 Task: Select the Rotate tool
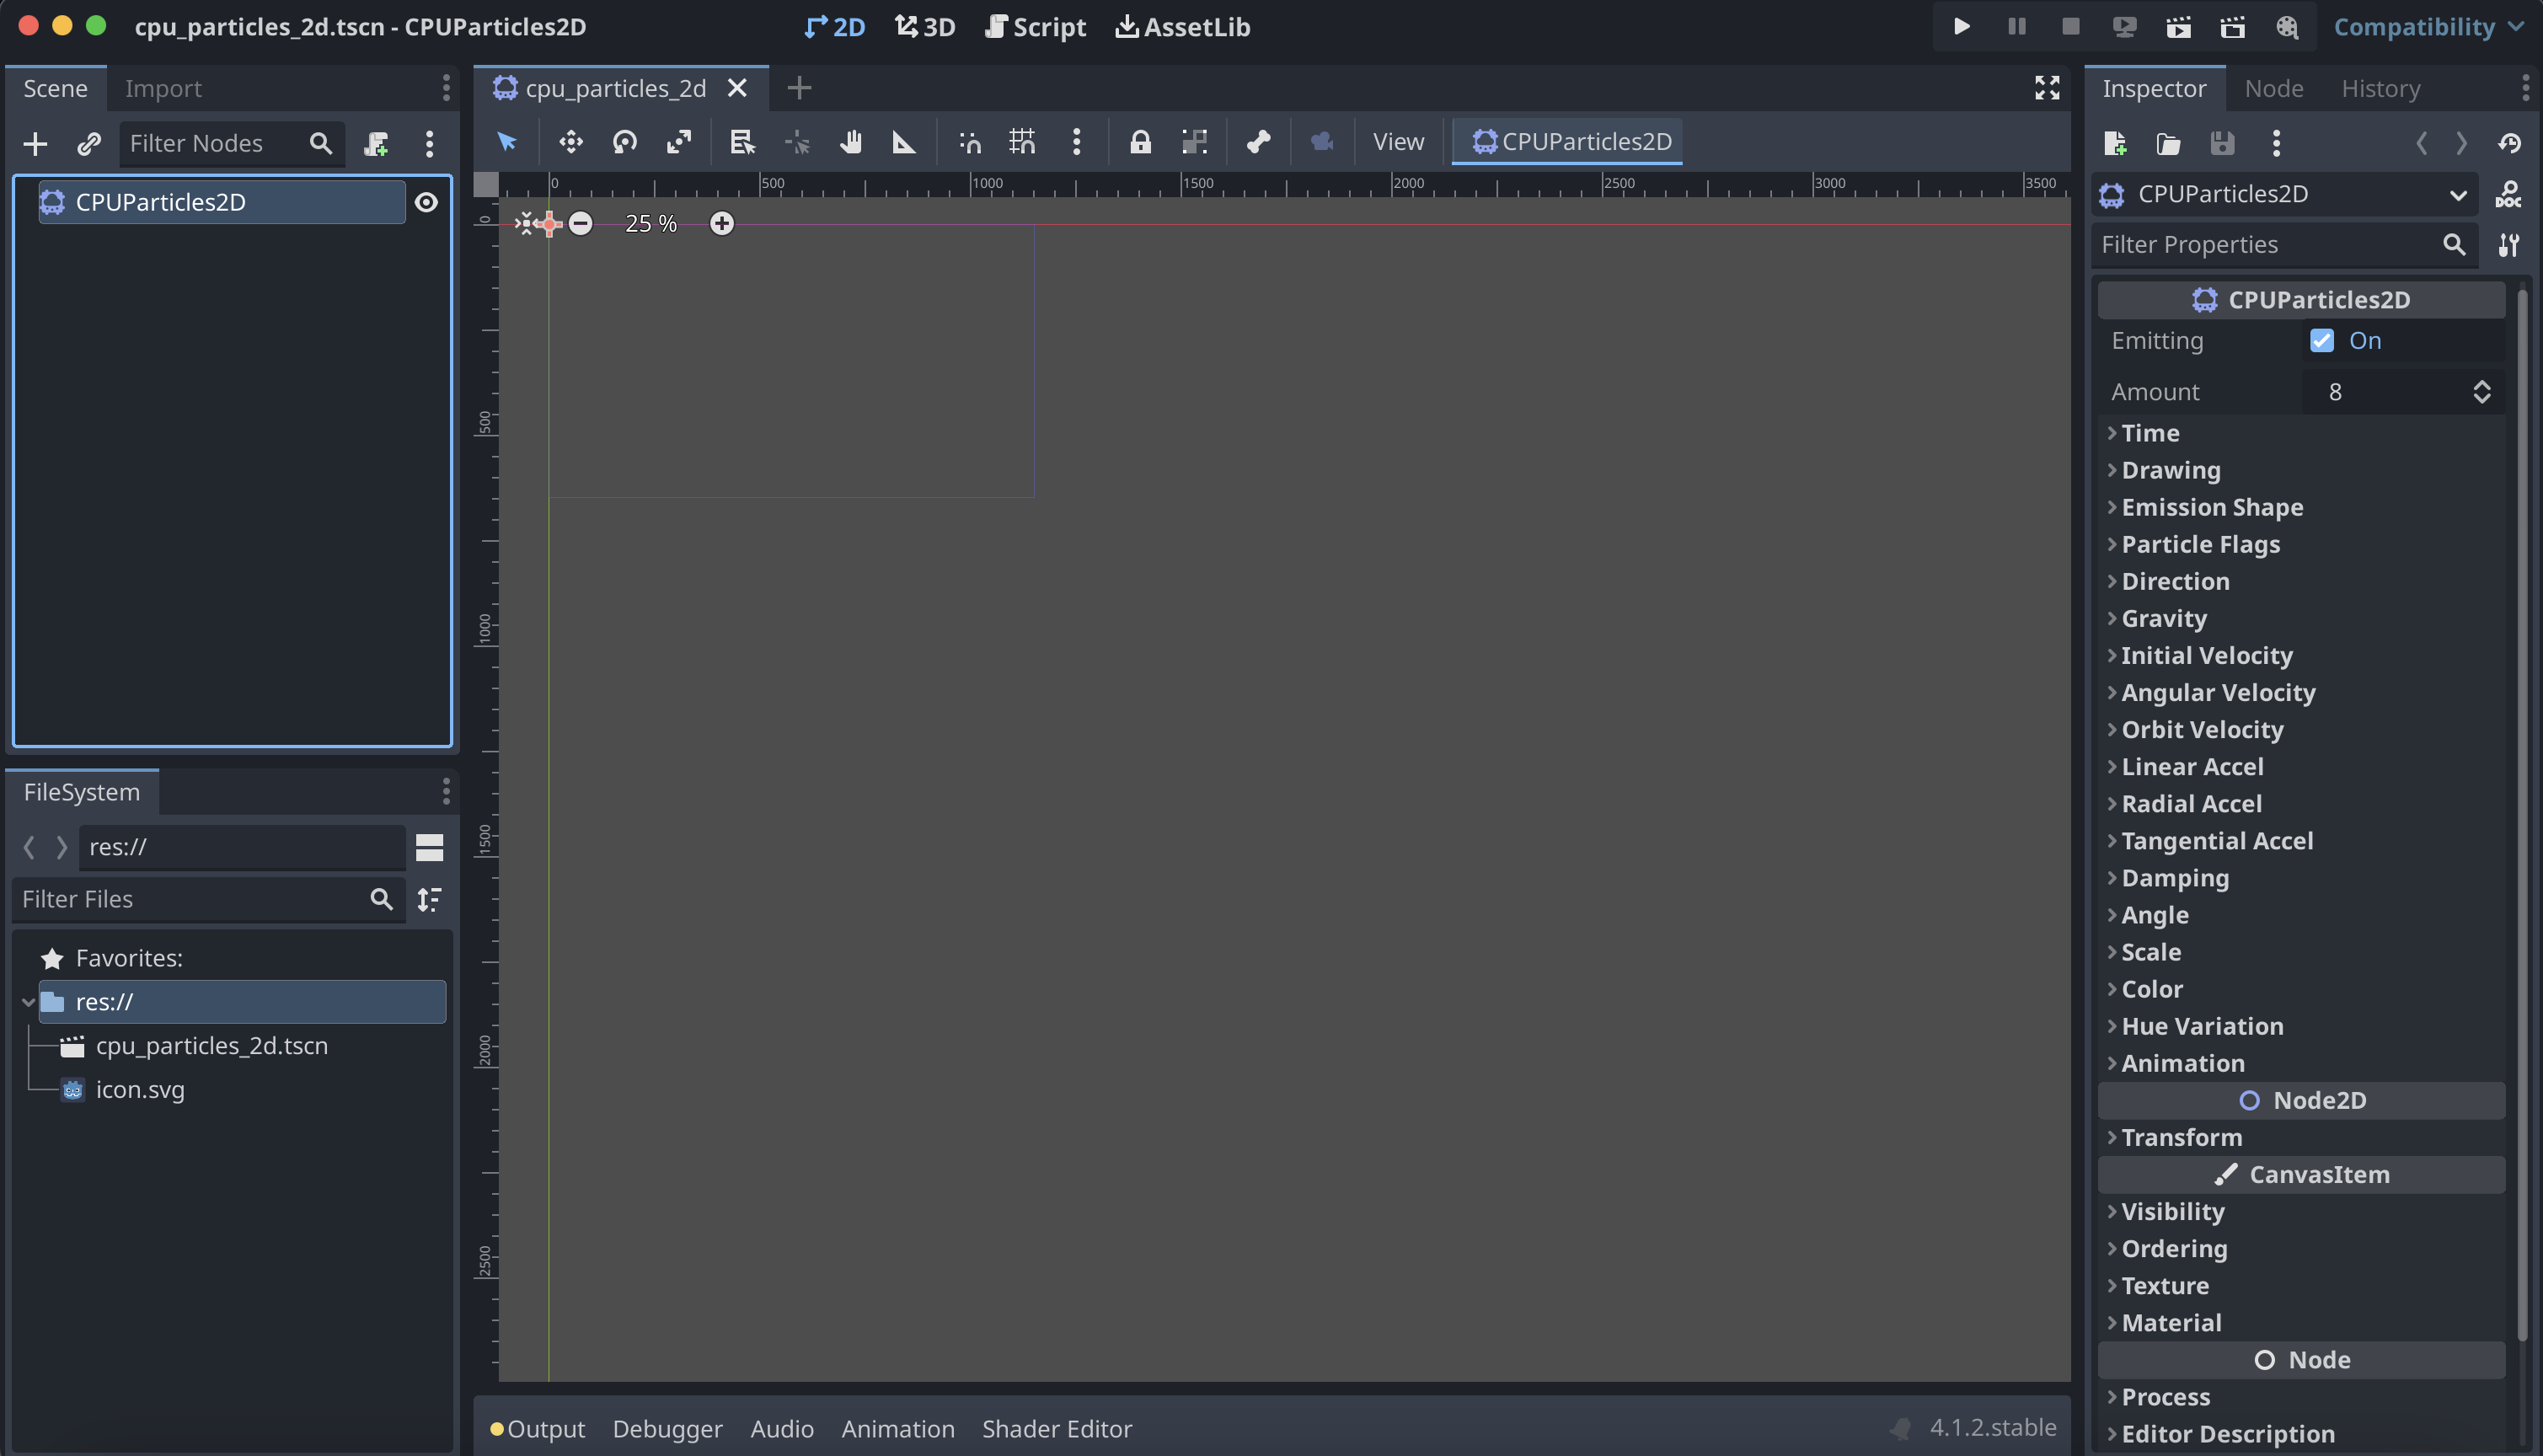624,142
